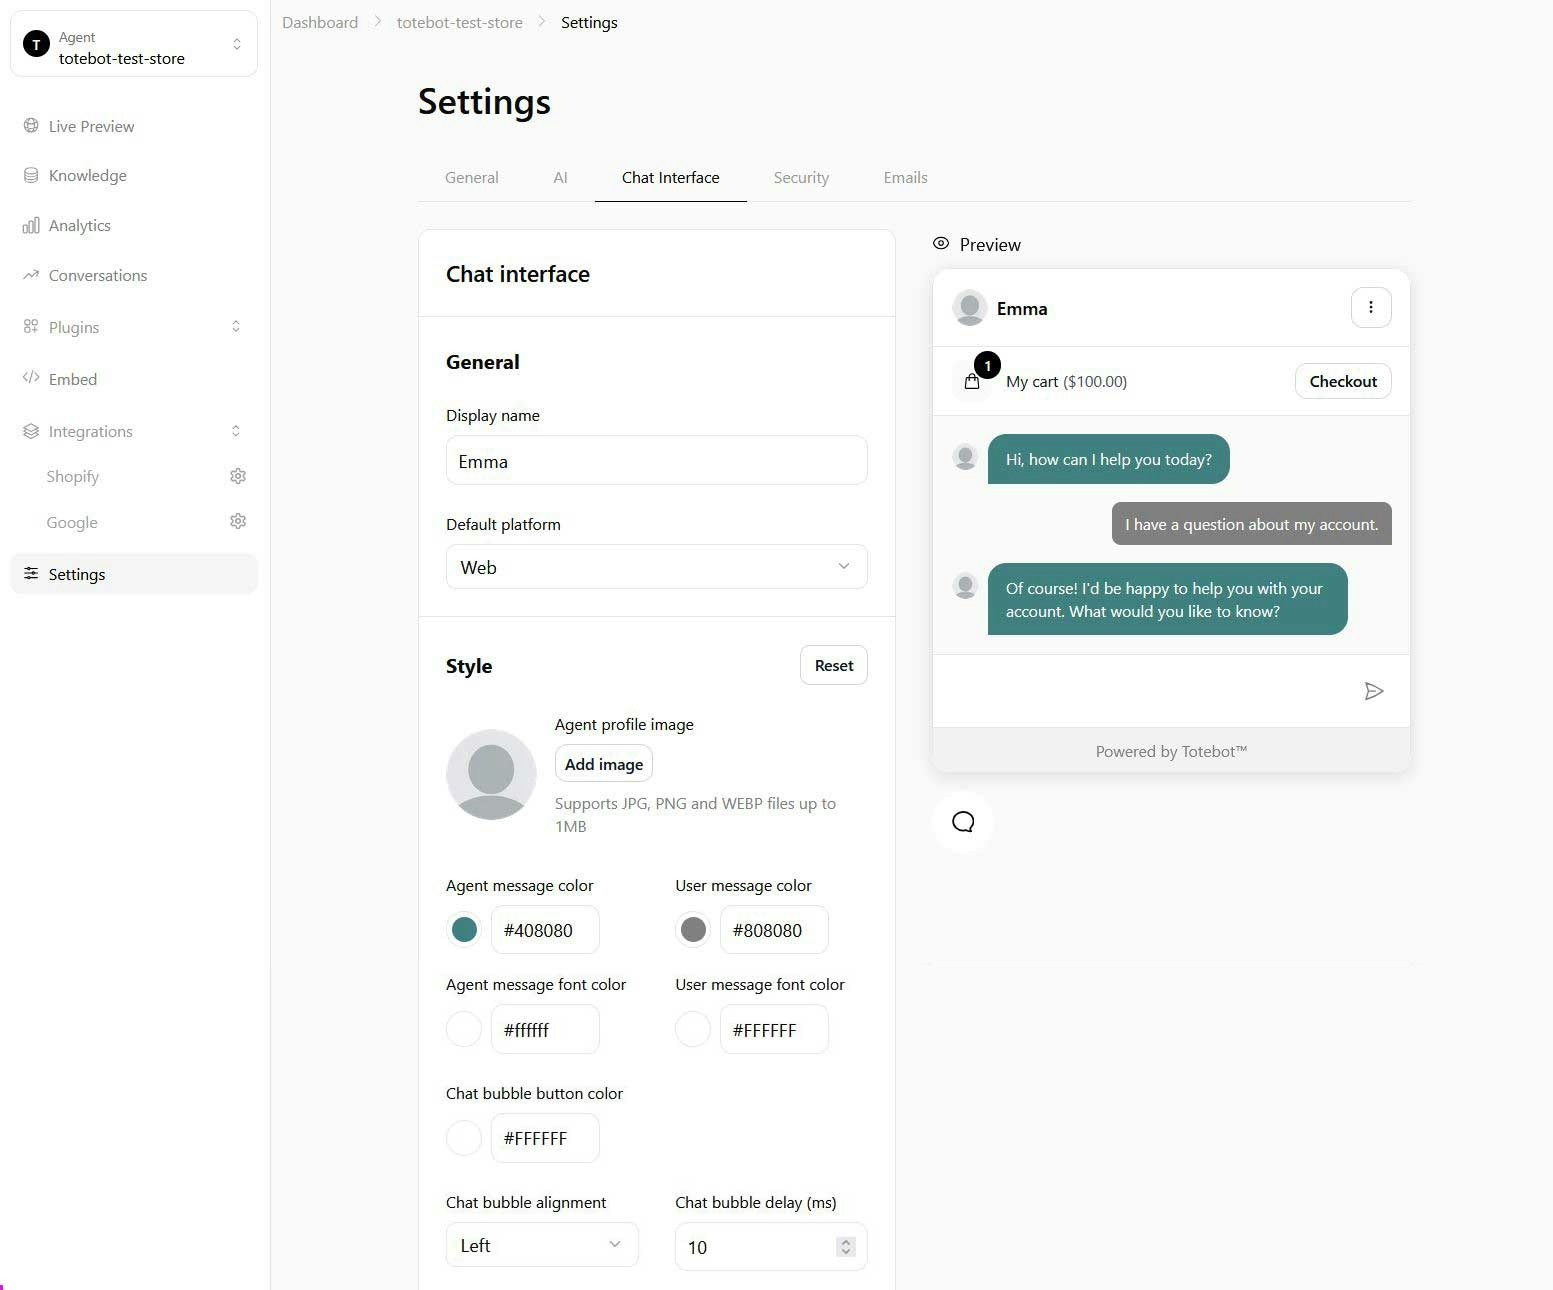The width and height of the screenshot is (1553, 1290).
Task: Open the Analytics section
Action: [79, 225]
